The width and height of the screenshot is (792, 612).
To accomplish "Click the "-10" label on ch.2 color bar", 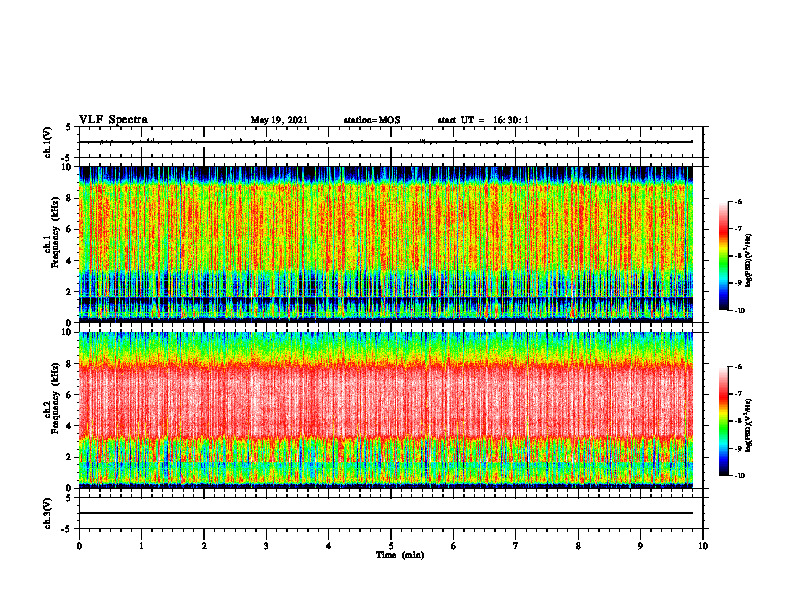I will pyautogui.click(x=739, y=476).
